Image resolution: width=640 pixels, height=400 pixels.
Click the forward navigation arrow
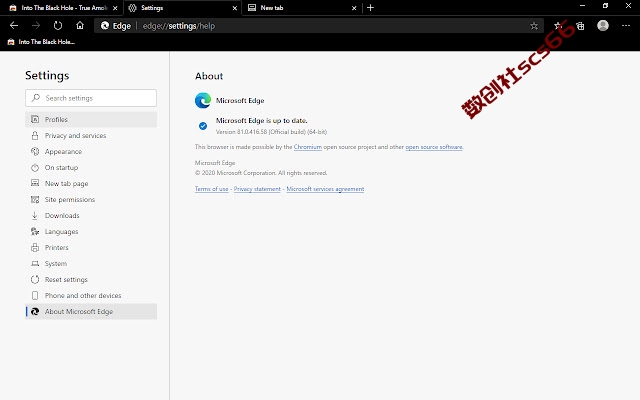36,26
